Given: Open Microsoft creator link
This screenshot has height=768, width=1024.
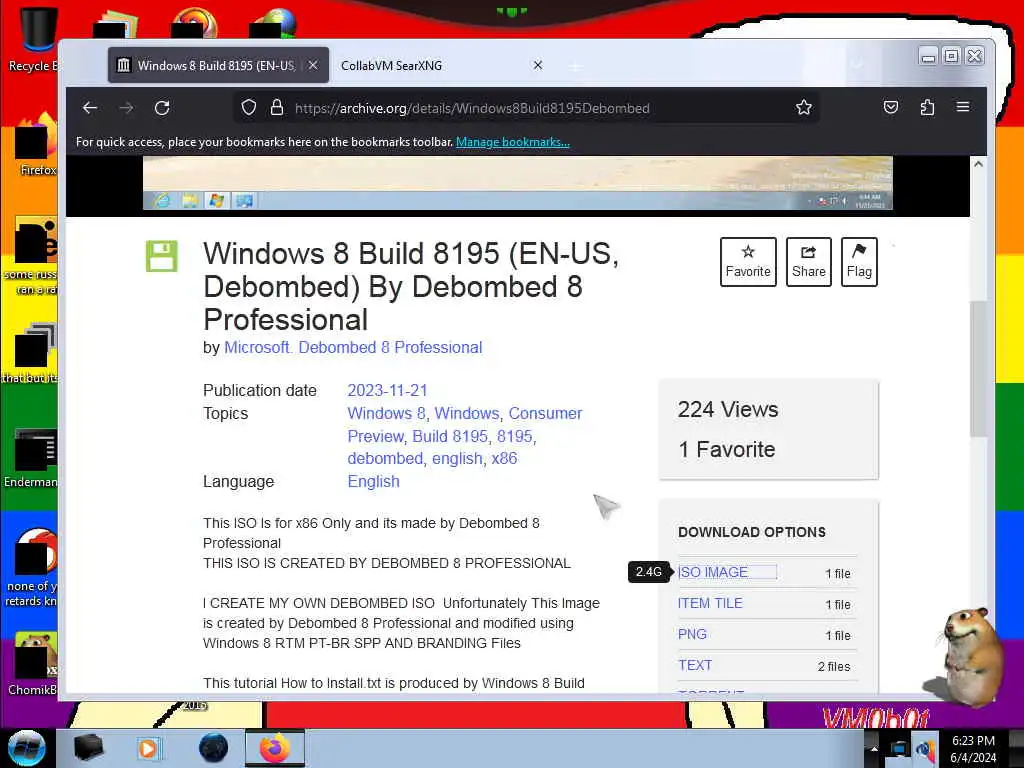Looking at the screenshot, I should click(257, 347).
